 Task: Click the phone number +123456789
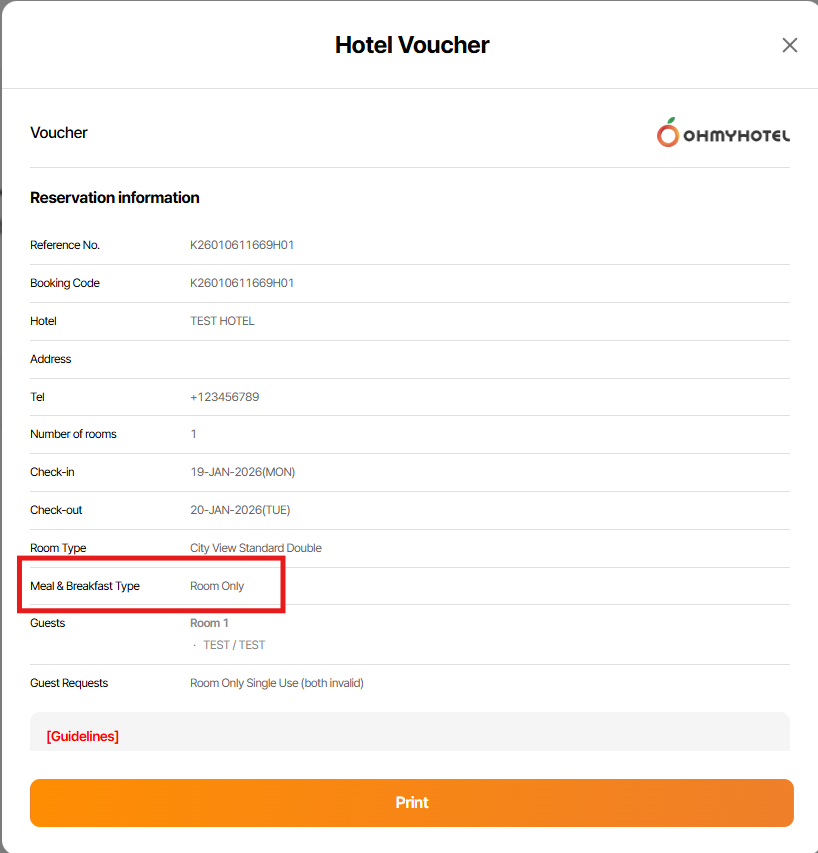point(225,397)
